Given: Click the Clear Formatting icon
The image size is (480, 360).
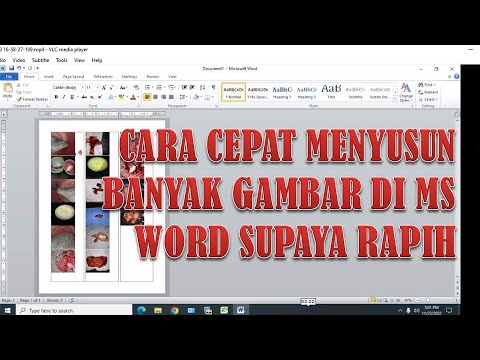Looking at the screenshot, I should 136,87.
